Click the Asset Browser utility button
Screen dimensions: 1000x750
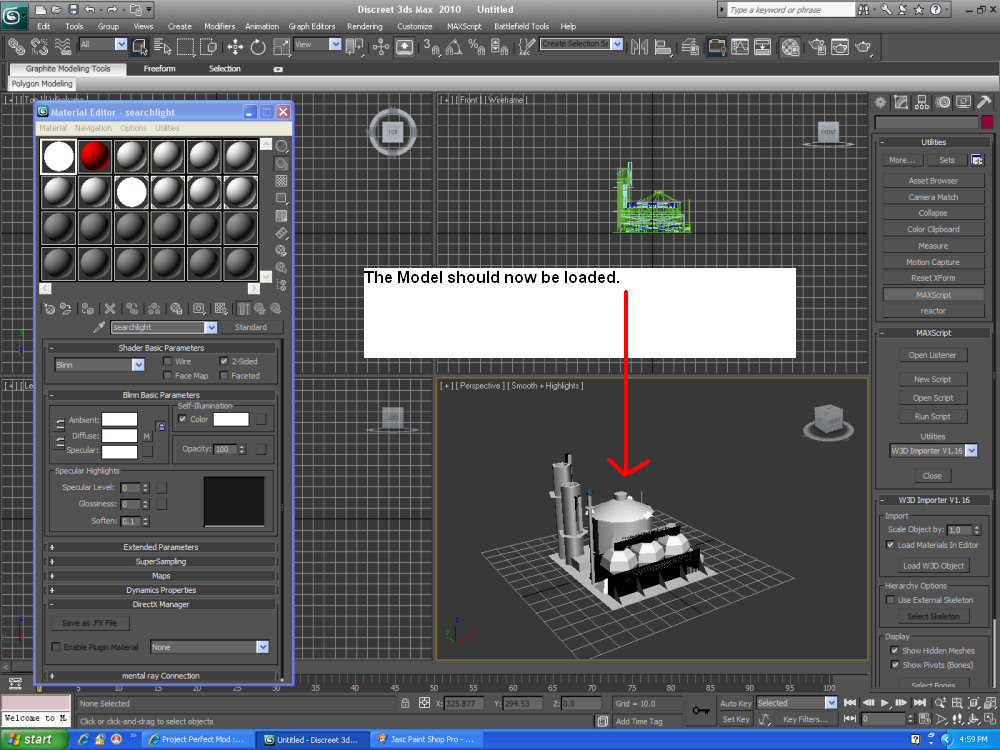[933, 181]
